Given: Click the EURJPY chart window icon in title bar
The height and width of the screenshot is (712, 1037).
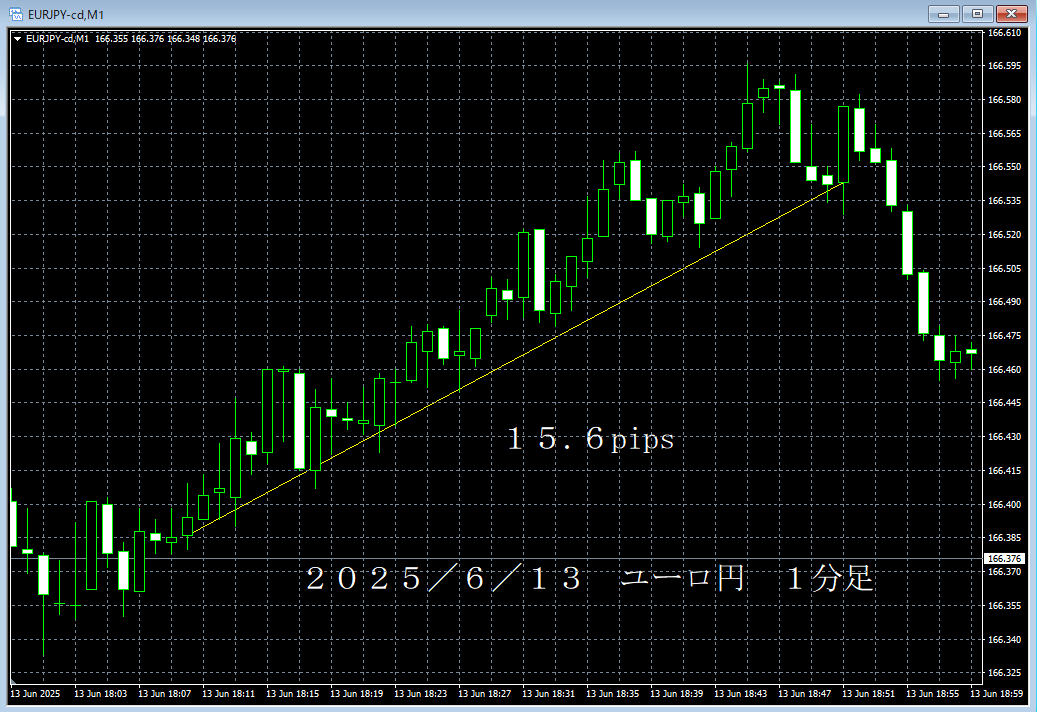Looking at the screenshot, I should pos(15,14).
